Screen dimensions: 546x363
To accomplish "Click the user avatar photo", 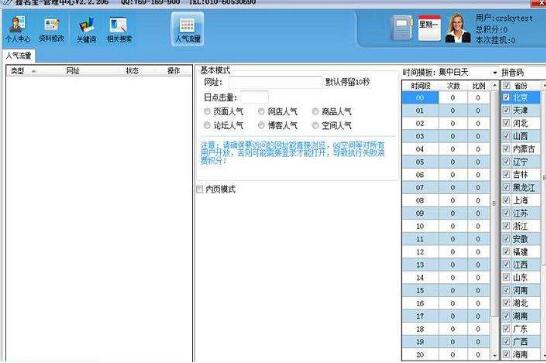I will coord(458,28).
